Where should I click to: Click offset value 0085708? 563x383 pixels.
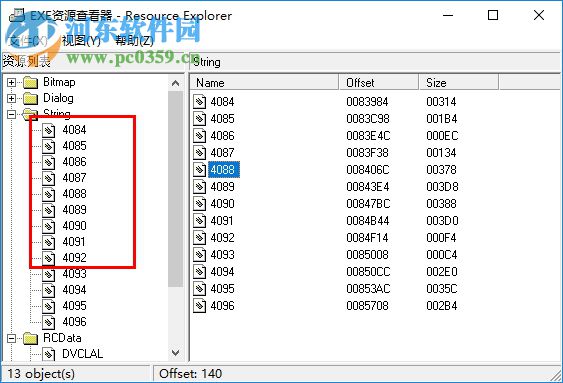point(367,306)
